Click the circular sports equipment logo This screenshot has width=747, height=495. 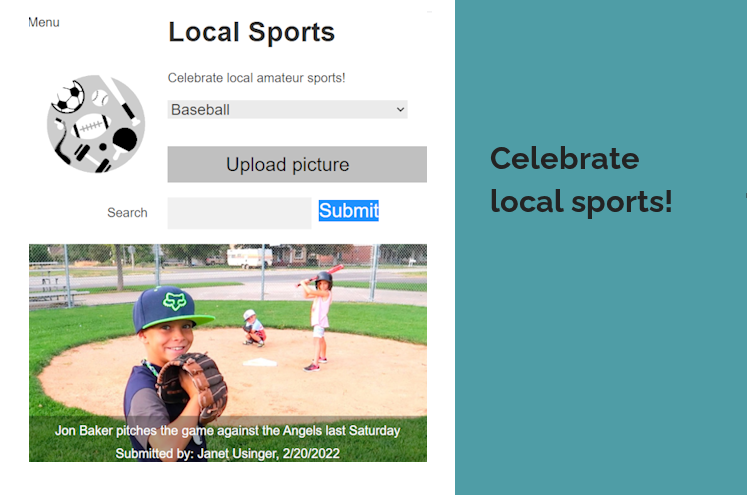(x=96, y=124)
